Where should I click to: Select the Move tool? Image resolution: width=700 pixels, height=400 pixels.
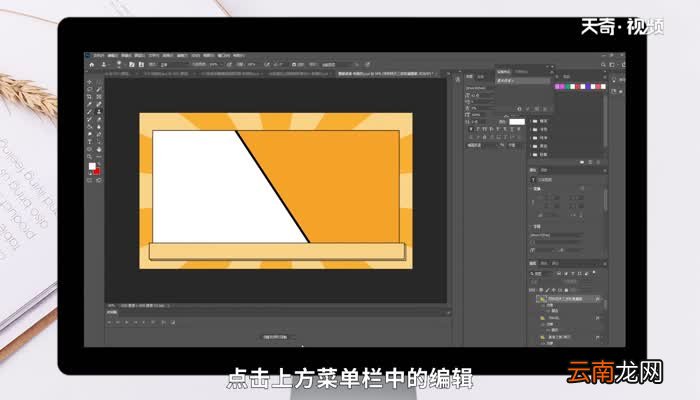tap(90, 82)
